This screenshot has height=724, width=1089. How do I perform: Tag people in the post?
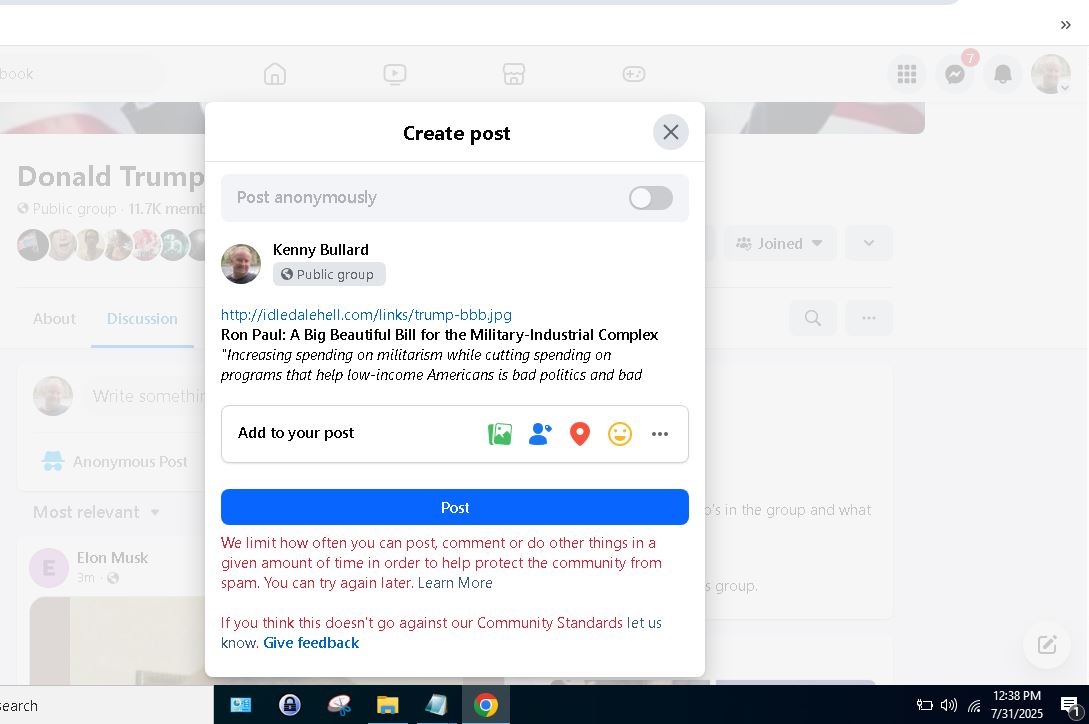tap(540, 434)
